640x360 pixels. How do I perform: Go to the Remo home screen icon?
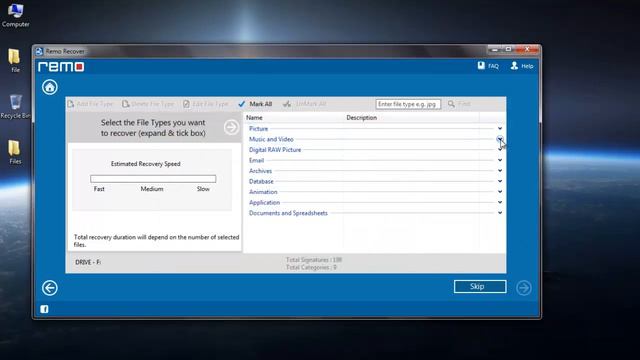click(x=50, y=87)
